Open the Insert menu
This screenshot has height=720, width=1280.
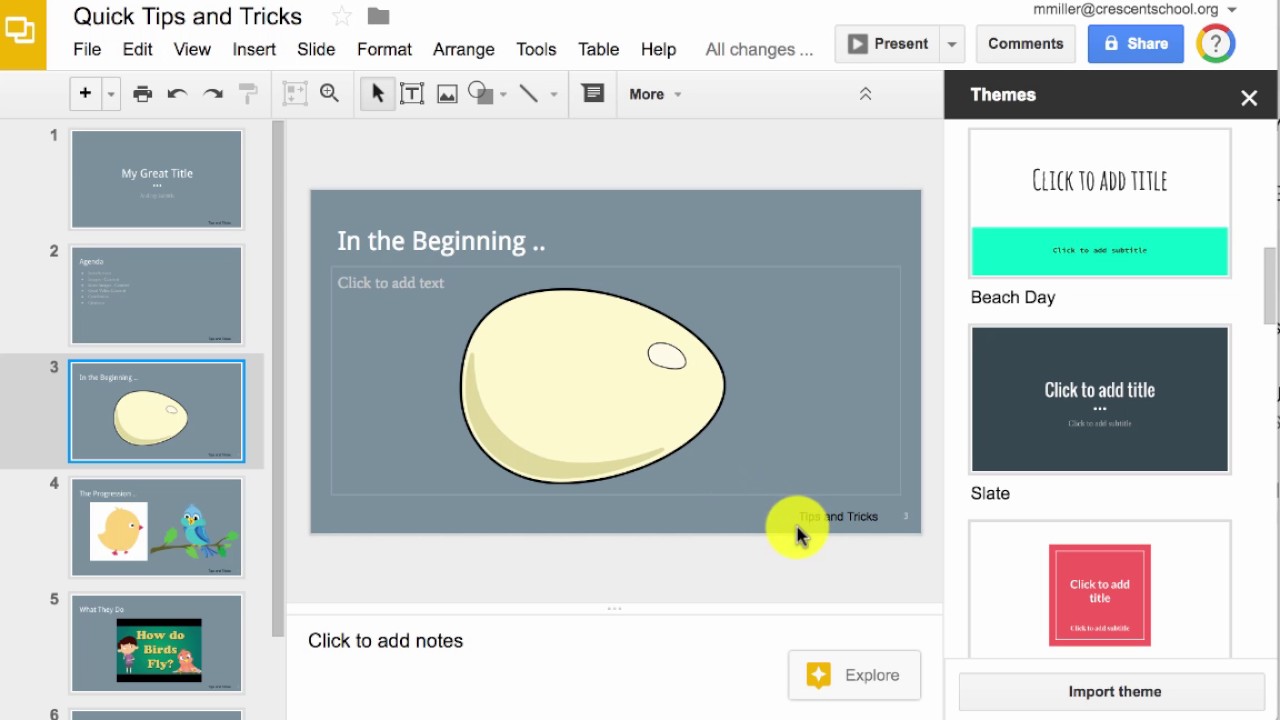point(254,49)
